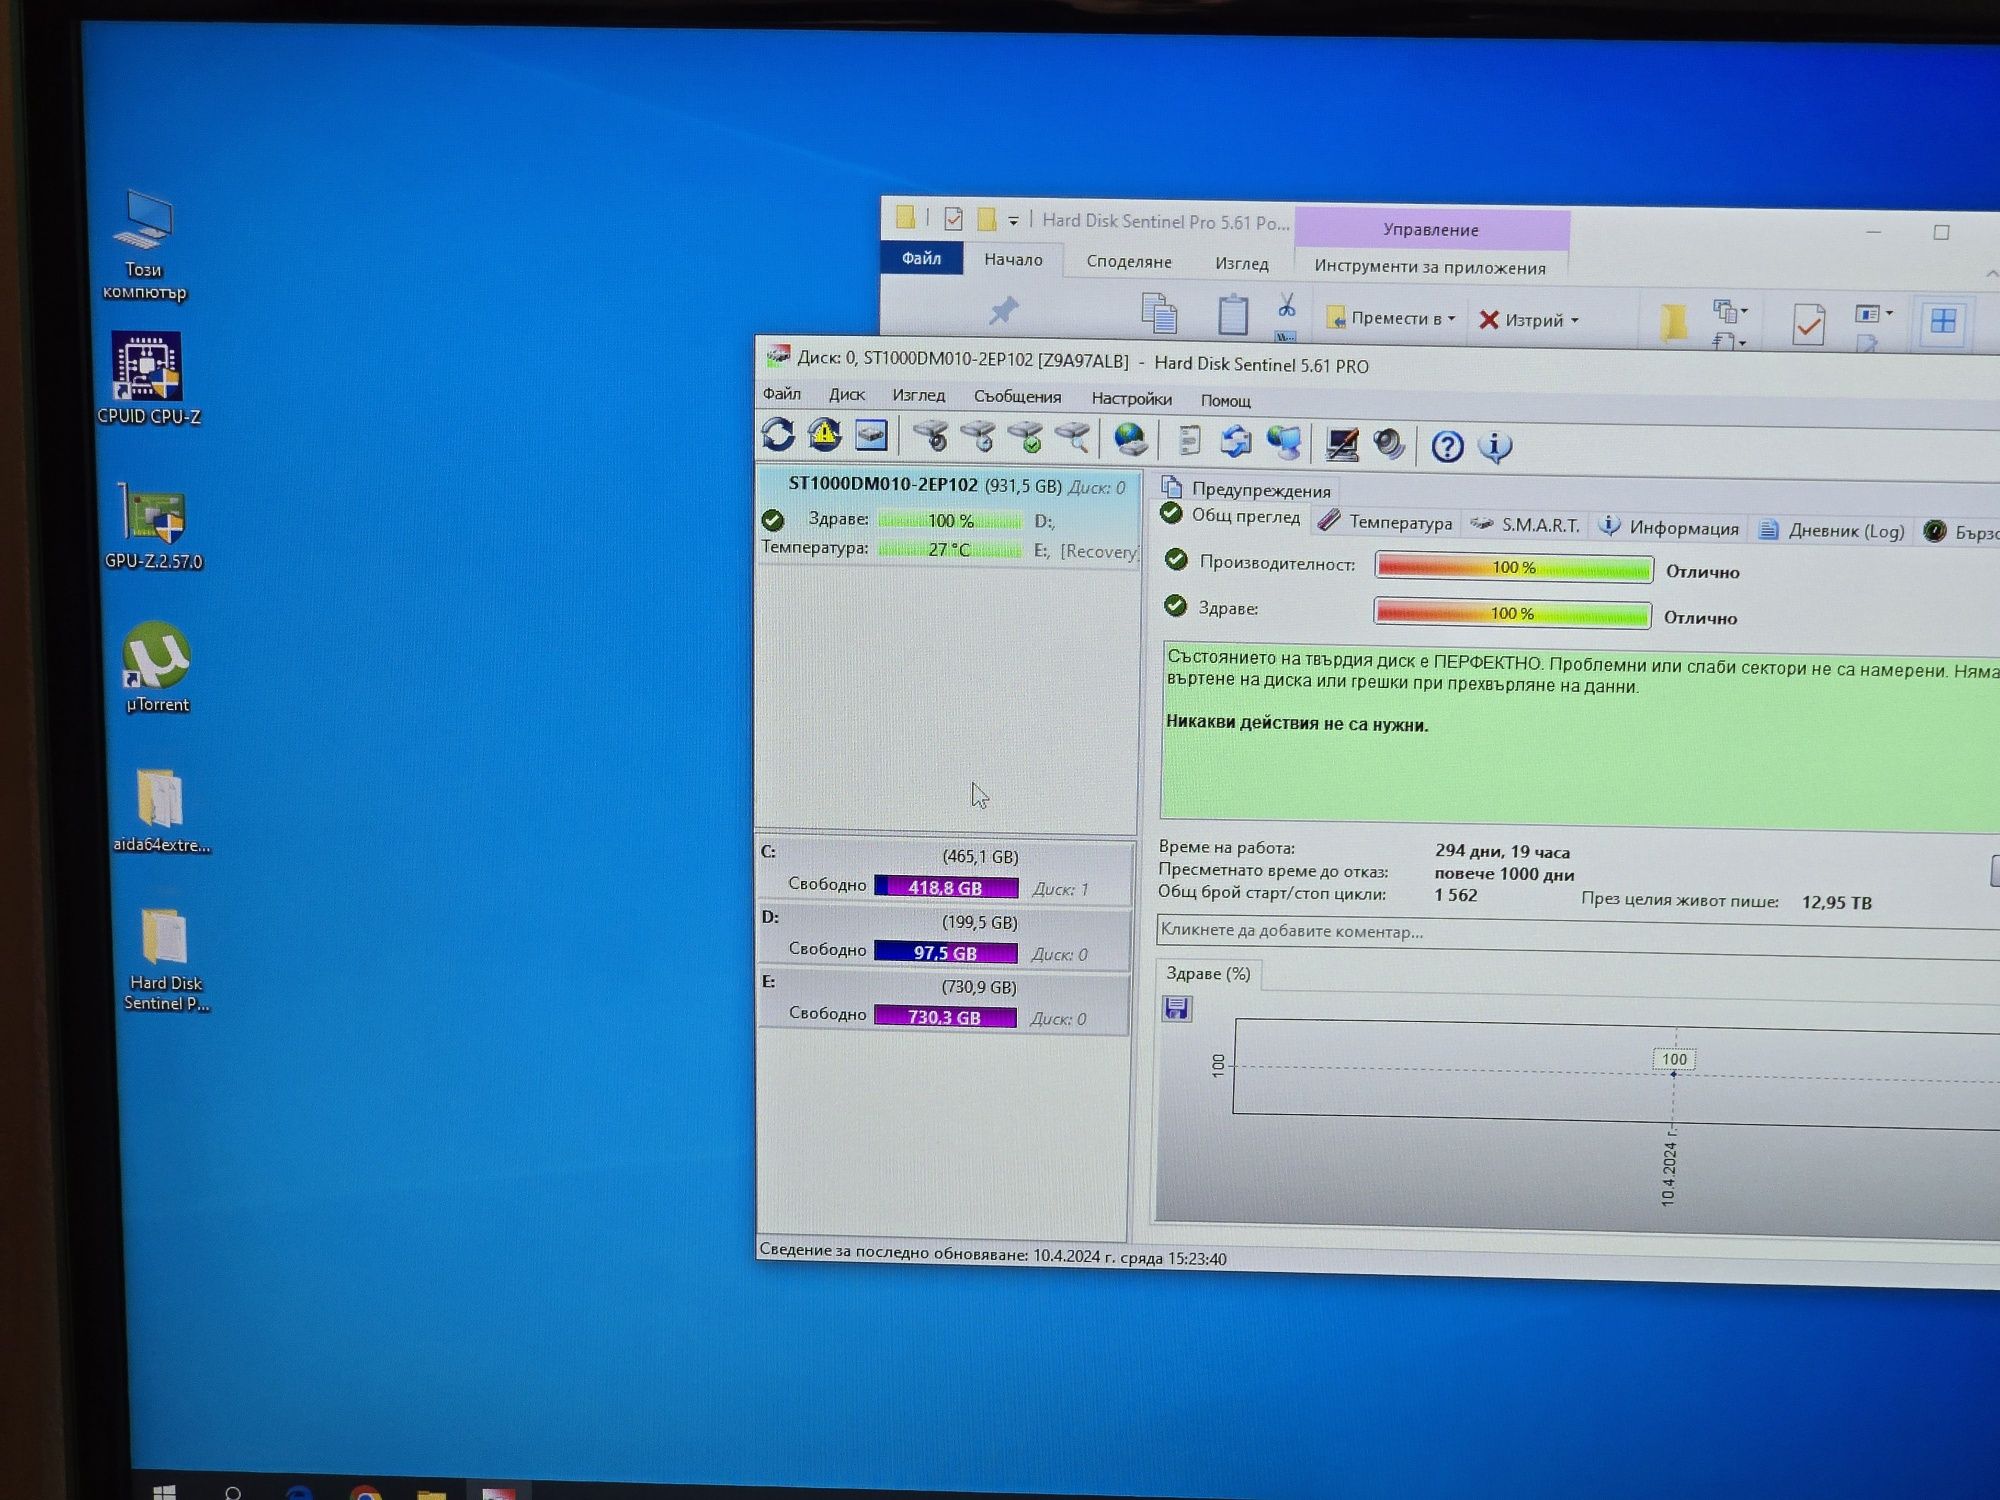Image resolution: width=2000 pixels, height=1500 pixels.
Task: Select the 'Този компютър' desktop icon
Action: [x=145, y=246]
